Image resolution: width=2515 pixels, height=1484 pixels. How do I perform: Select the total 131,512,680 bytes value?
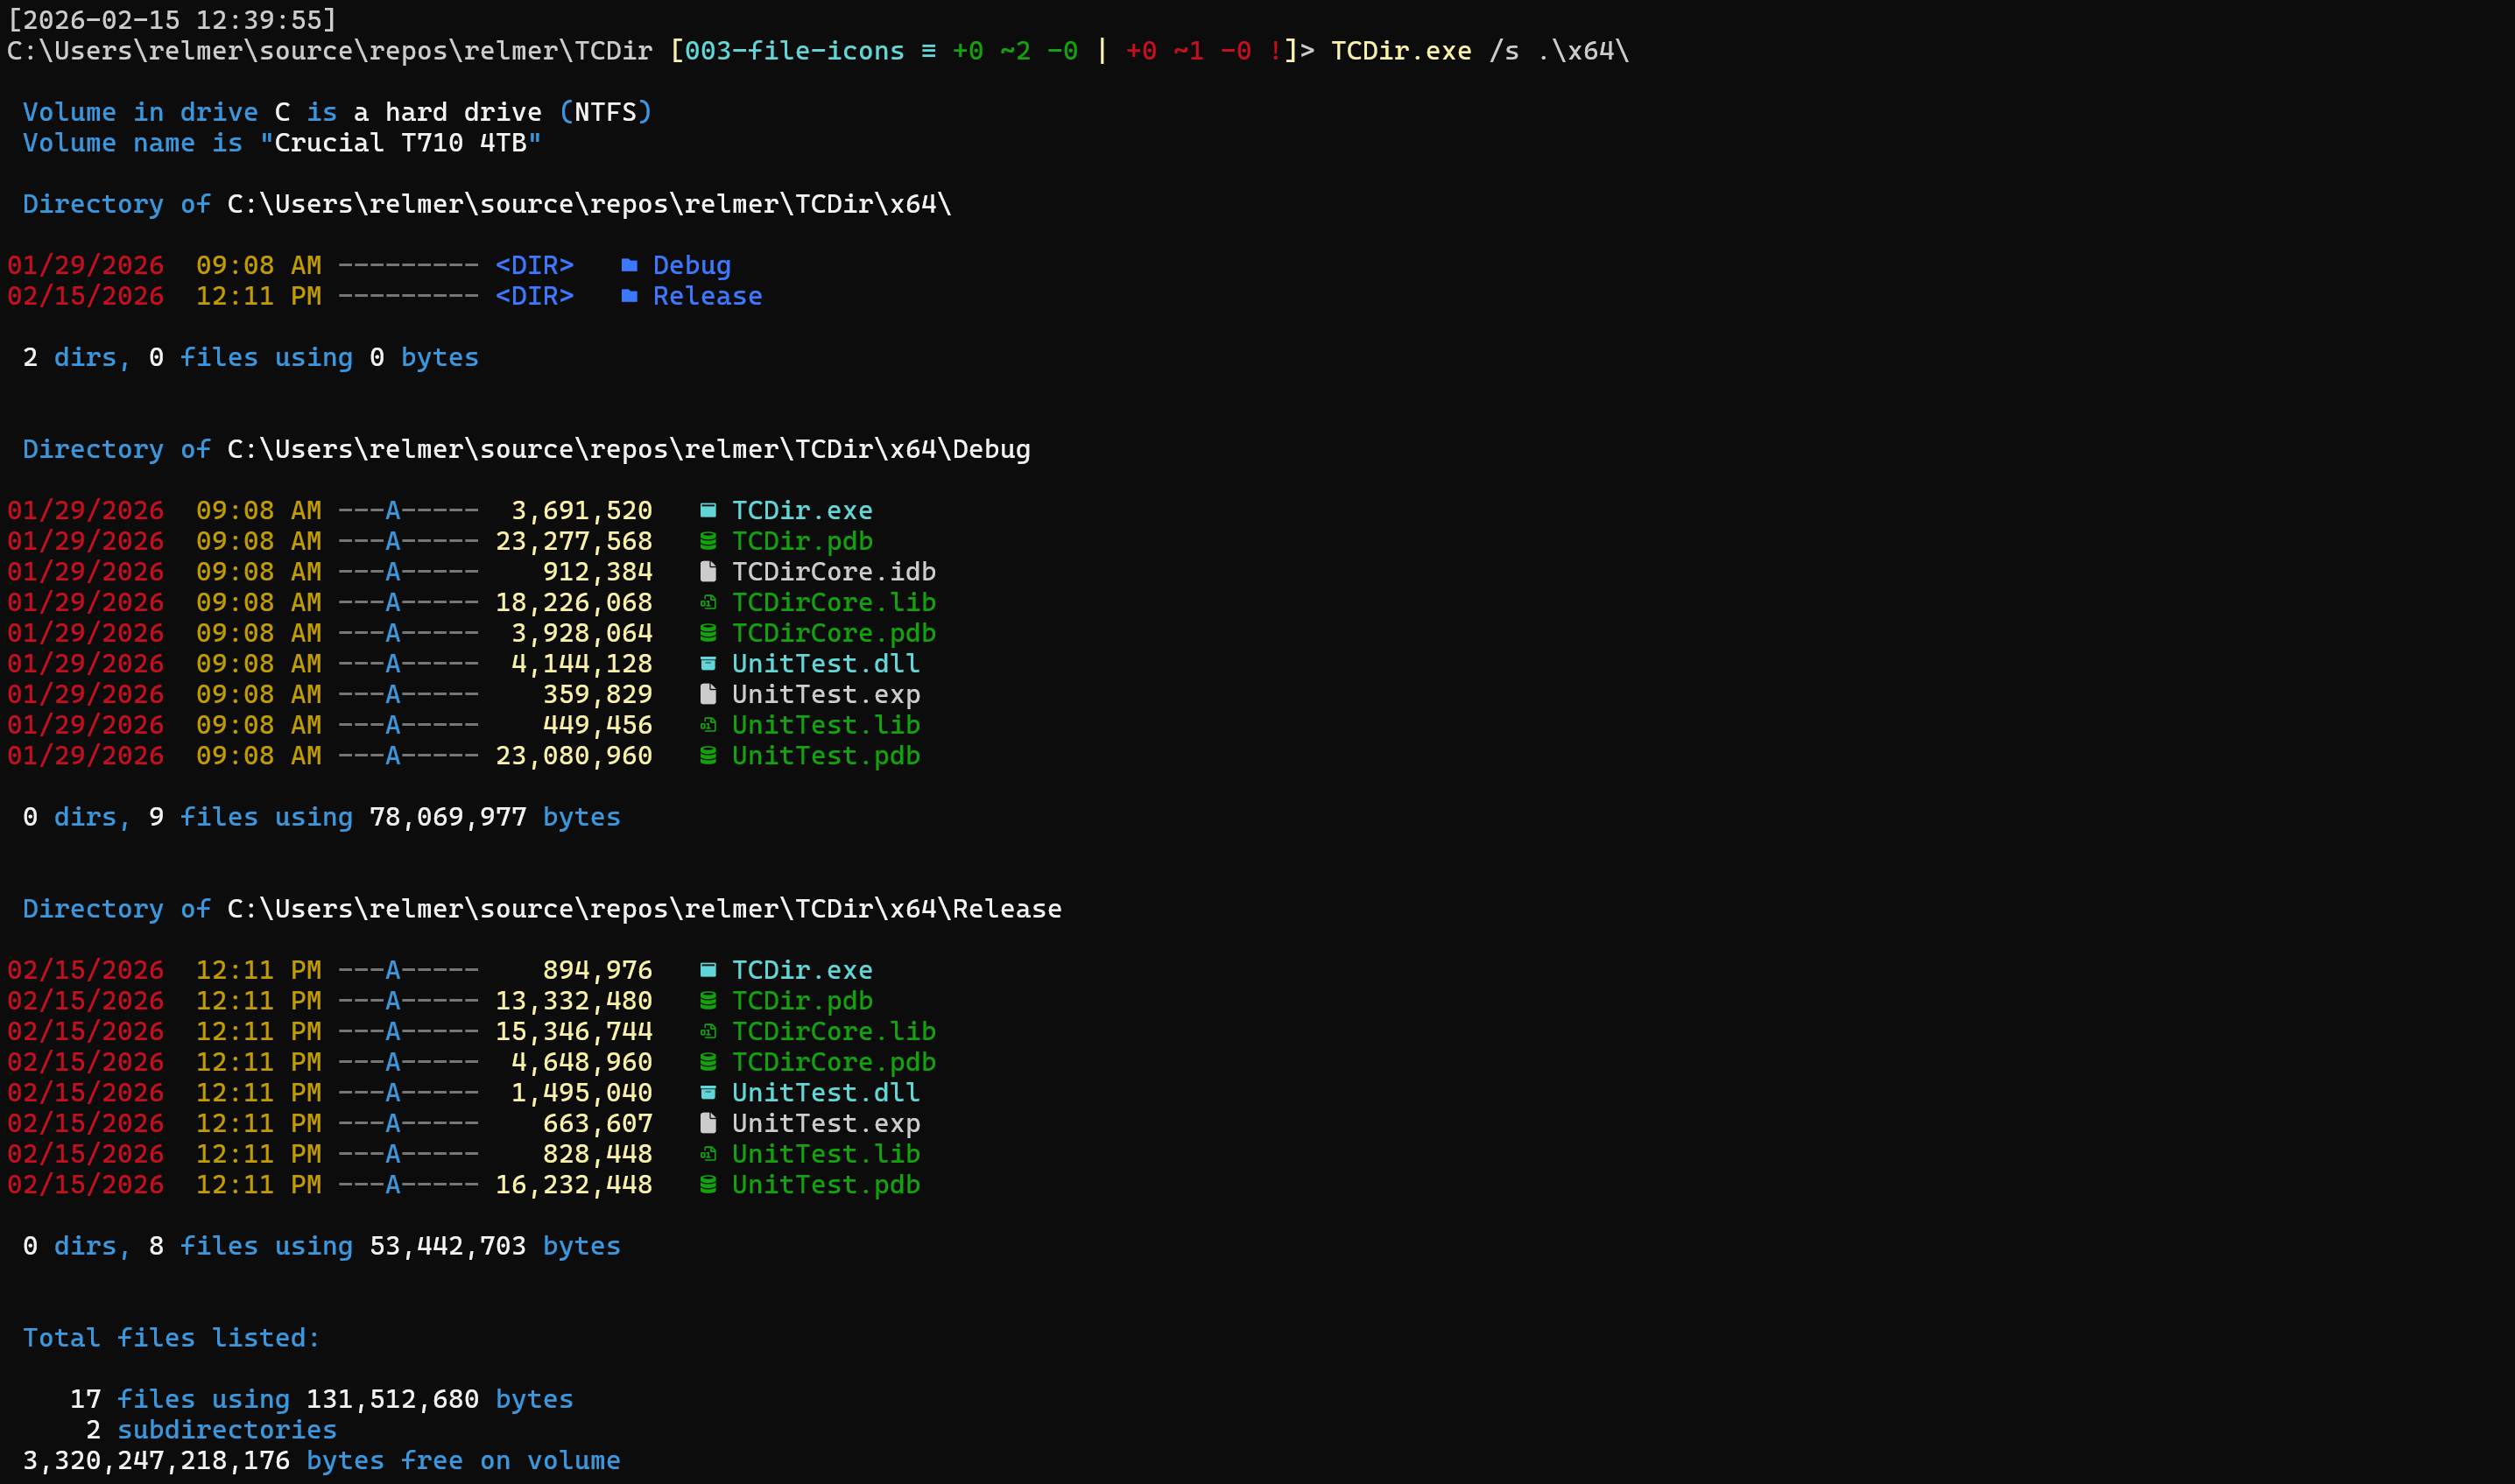(x=391, y=1398)
